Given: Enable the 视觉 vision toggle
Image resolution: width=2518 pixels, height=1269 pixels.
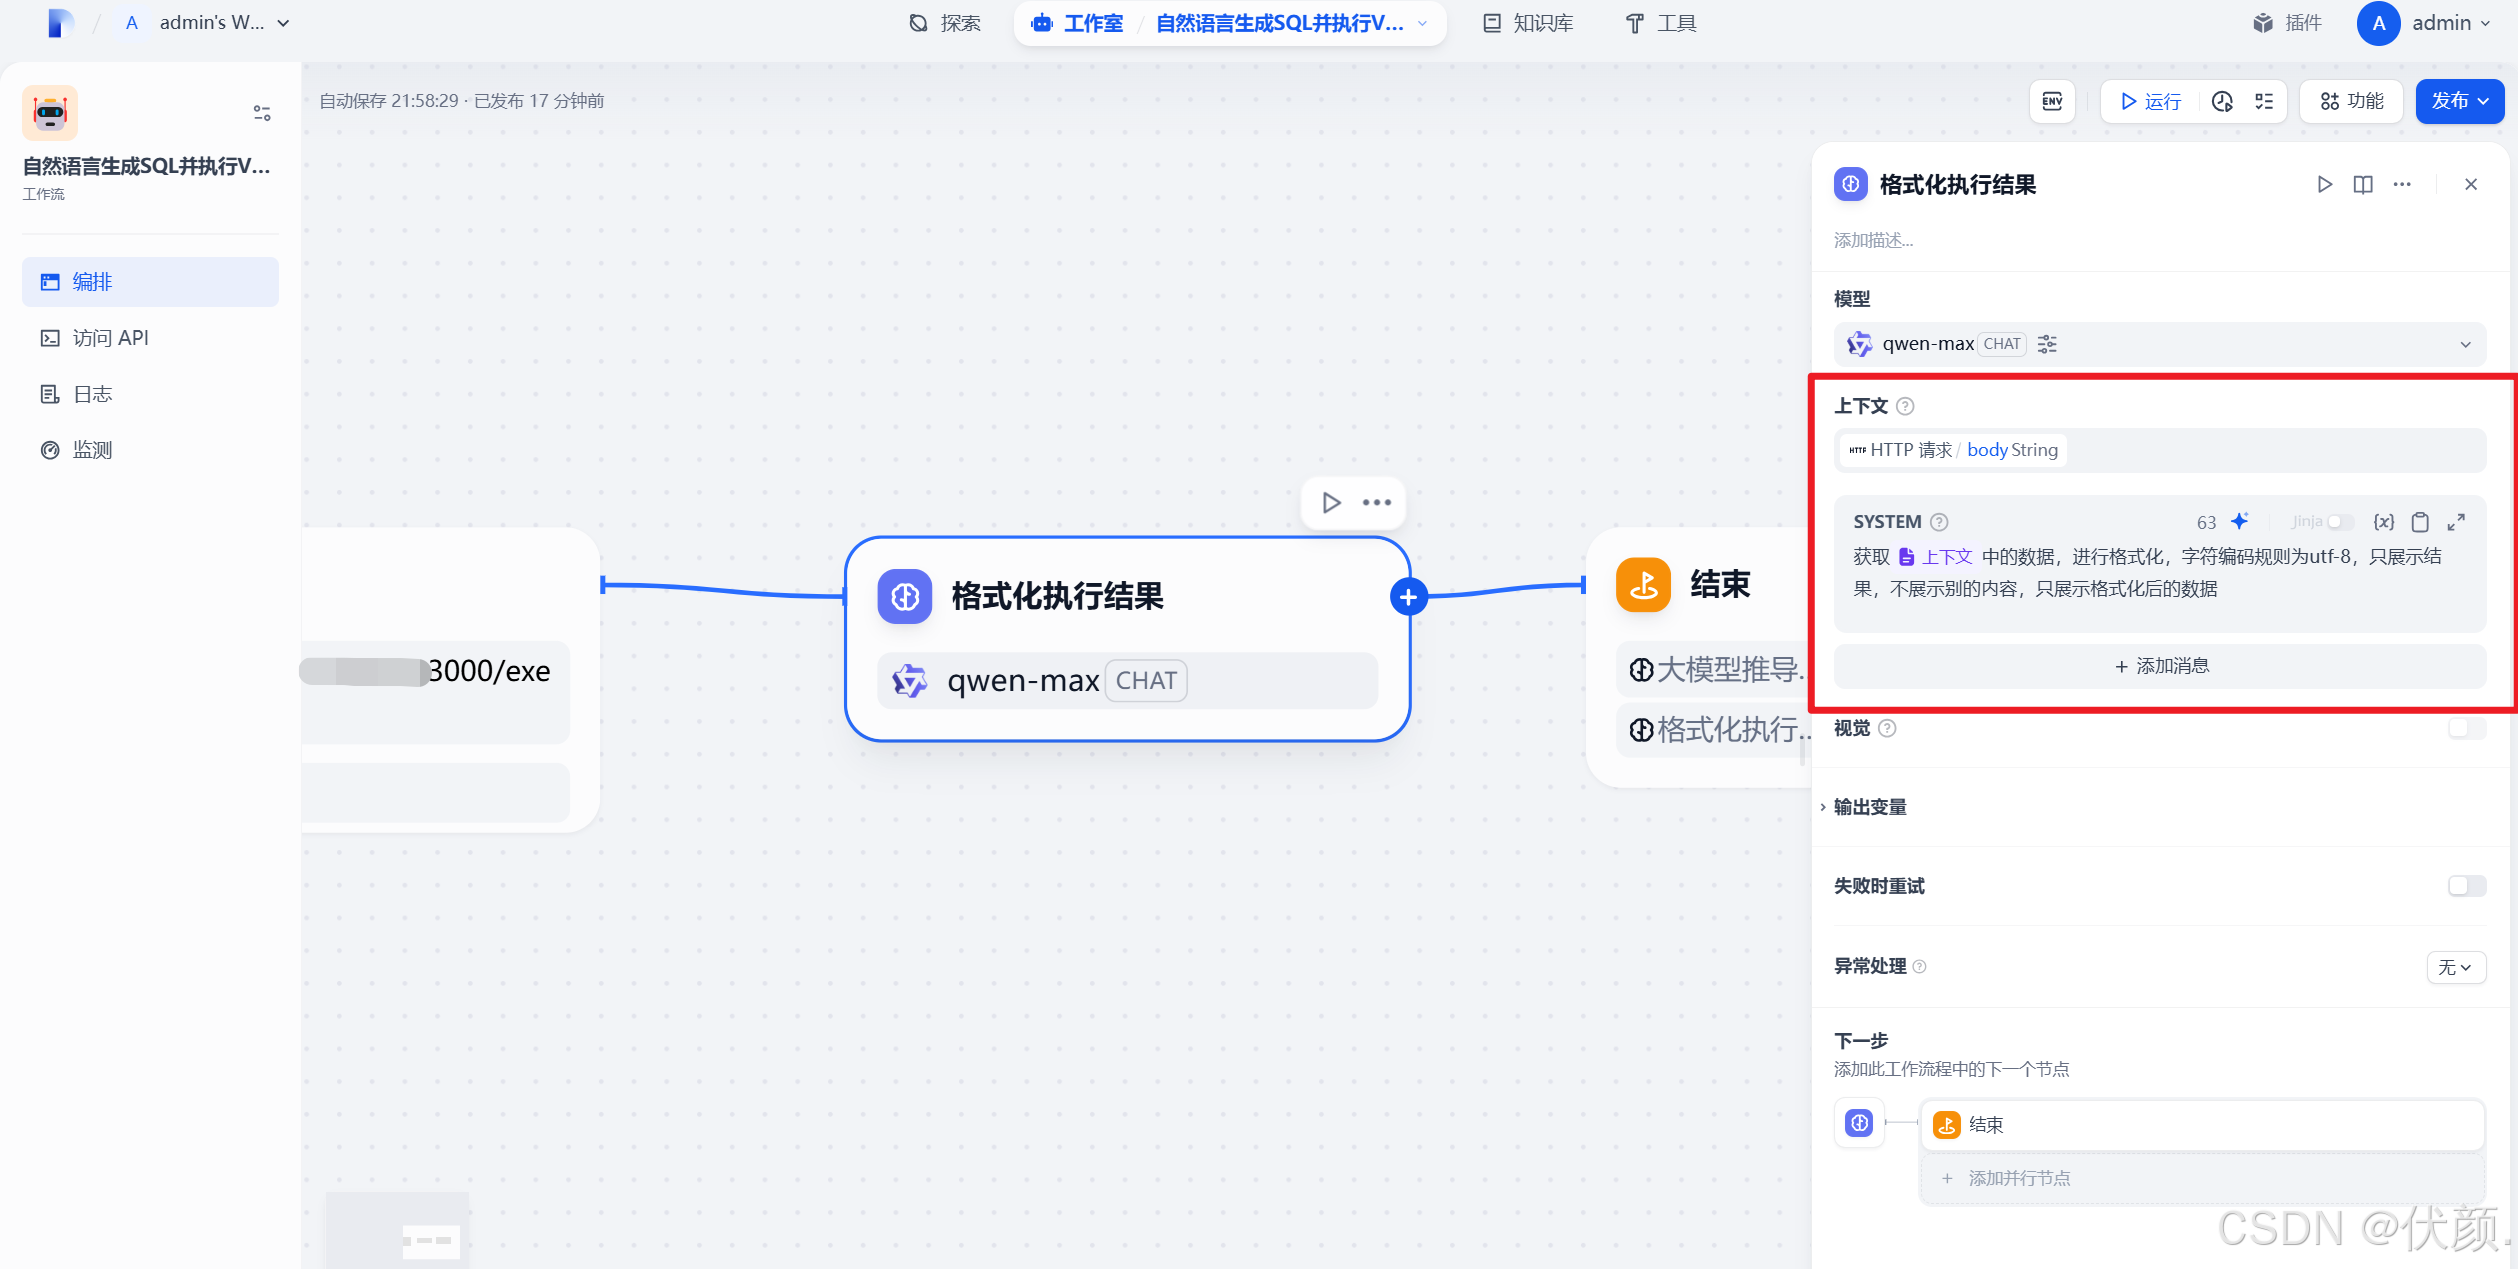Looking at the screenshot, I should [2466, 728].
